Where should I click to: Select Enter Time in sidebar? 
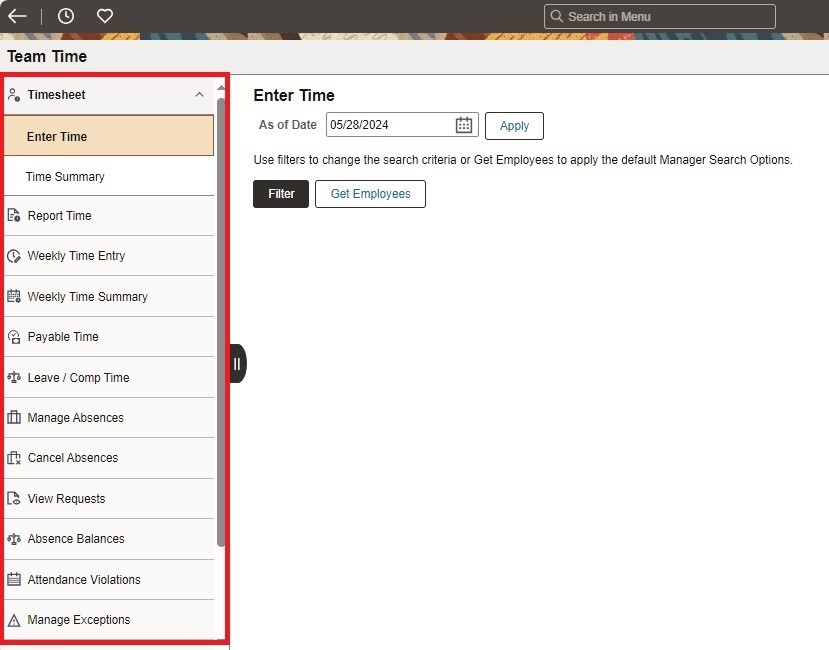tap(57, 137)
